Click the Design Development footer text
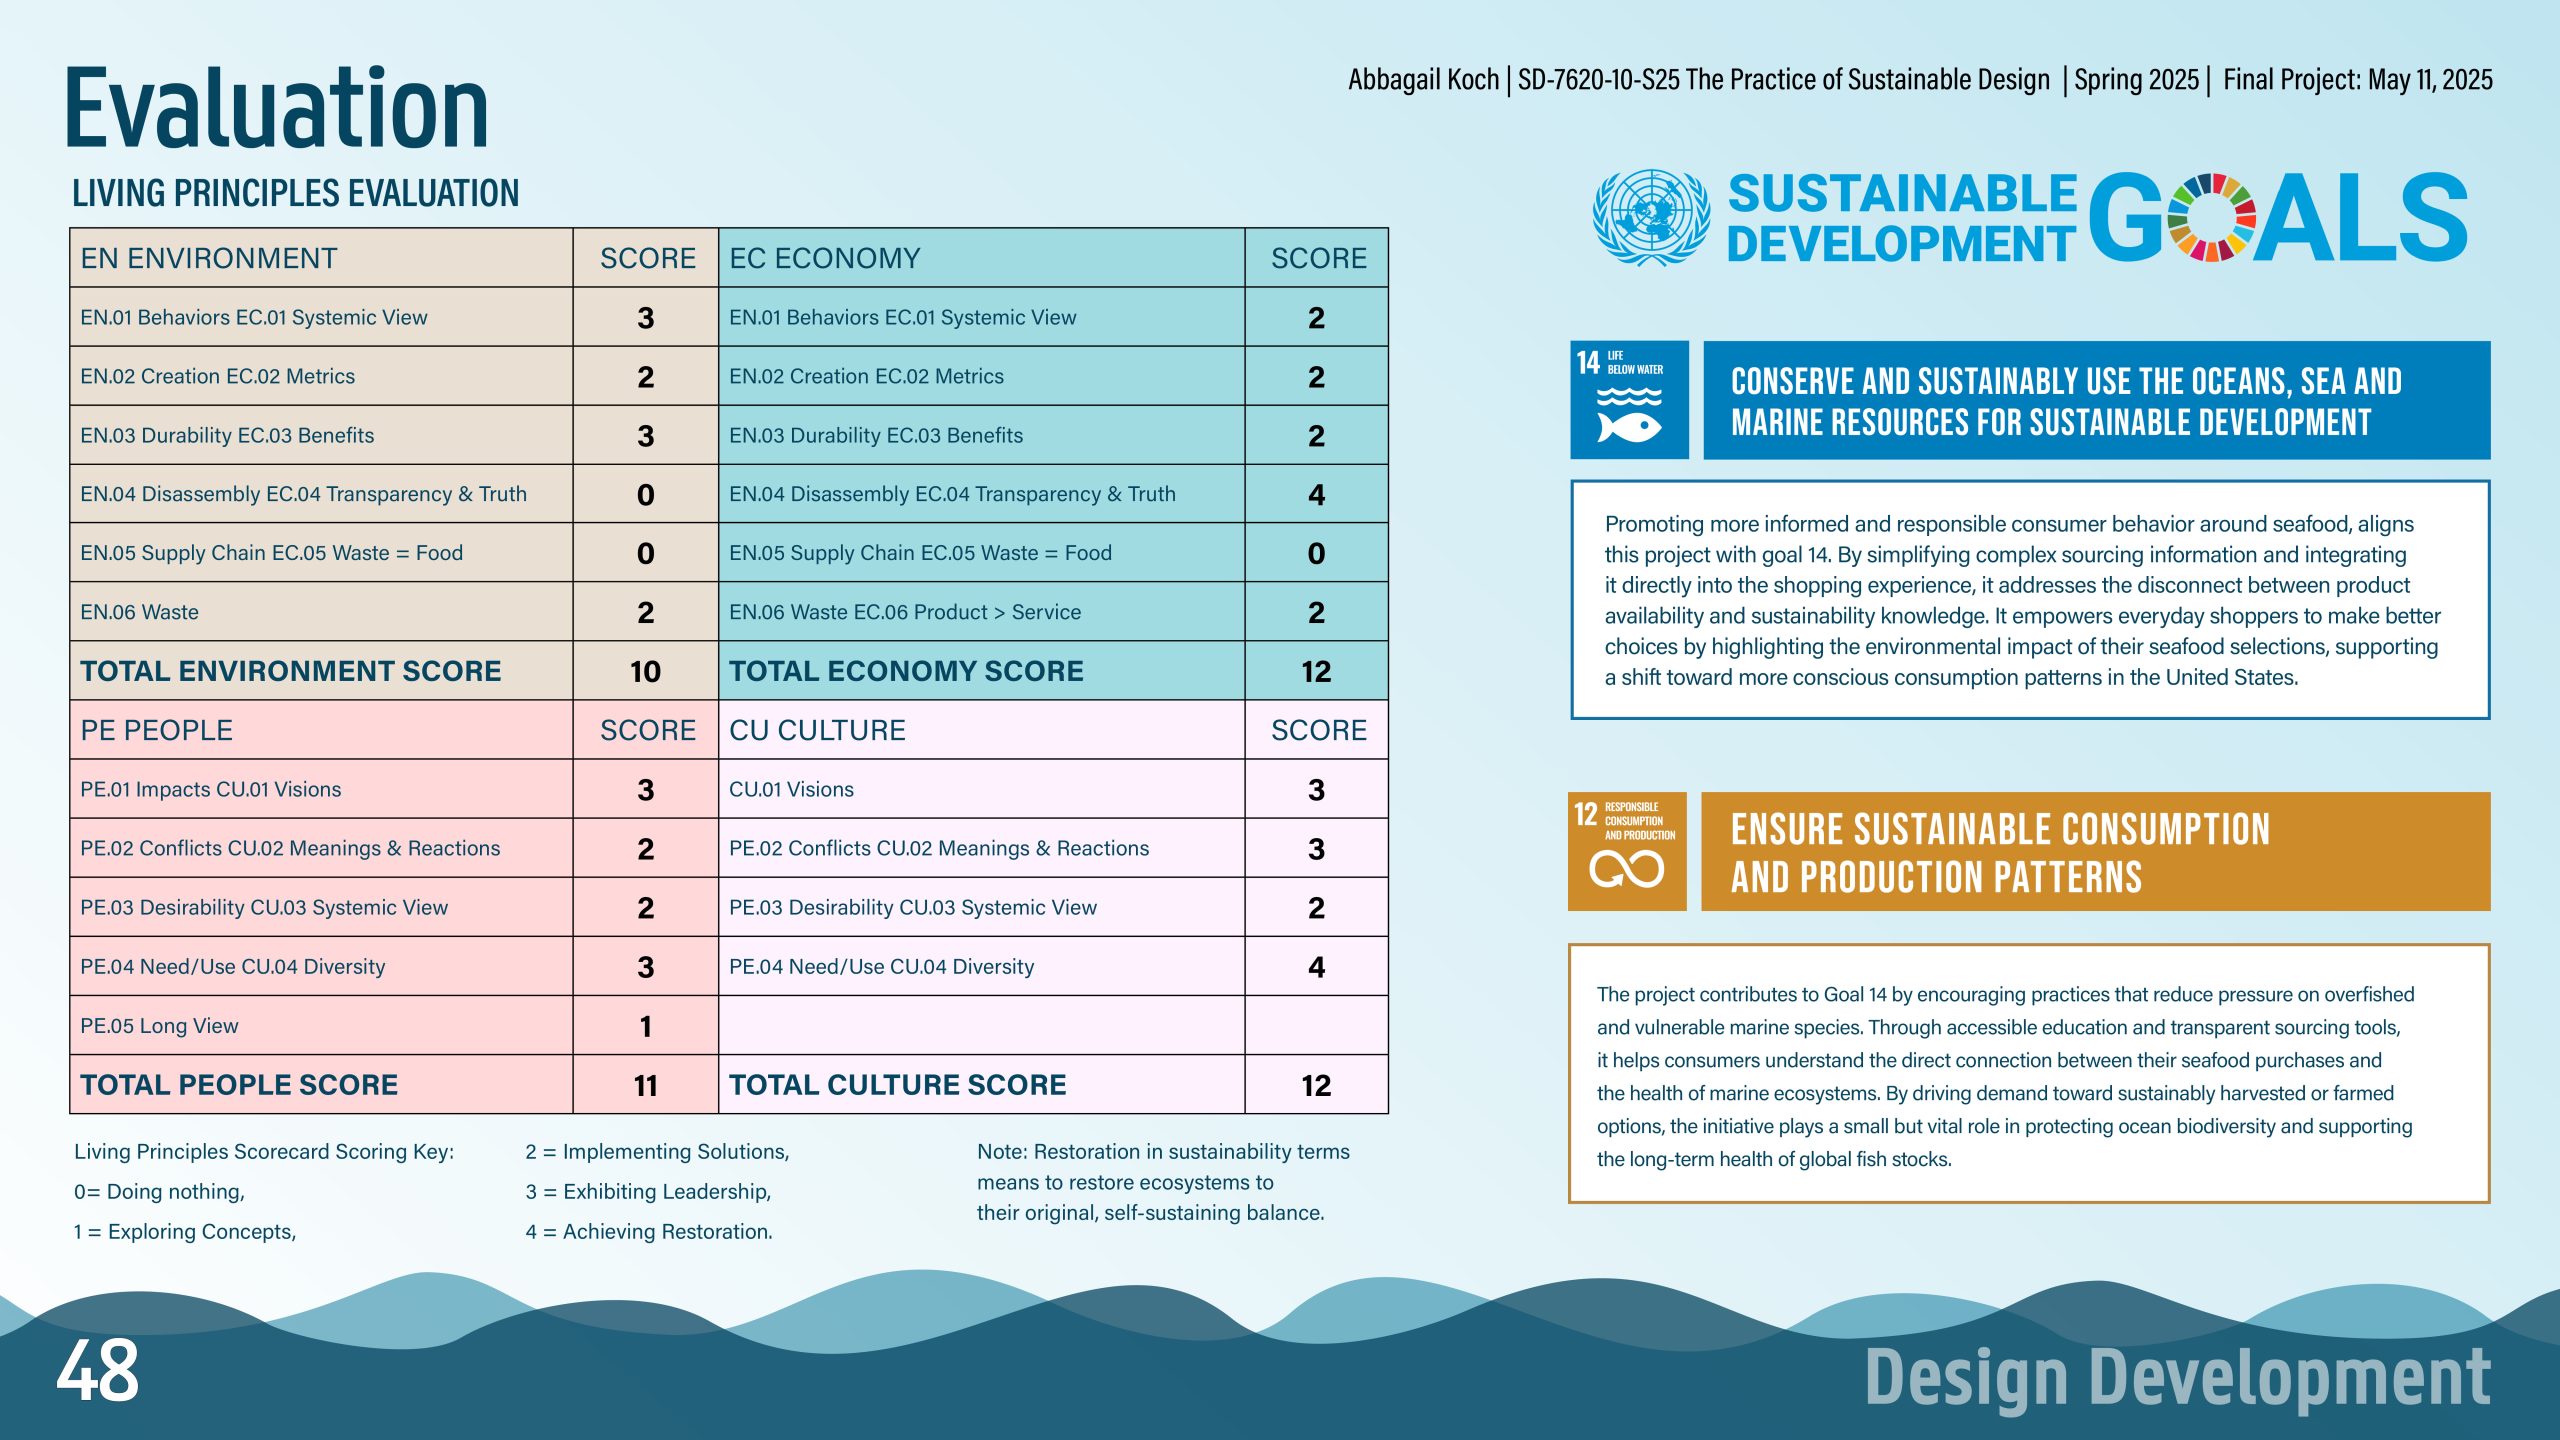 (x=2178, y=1378)
